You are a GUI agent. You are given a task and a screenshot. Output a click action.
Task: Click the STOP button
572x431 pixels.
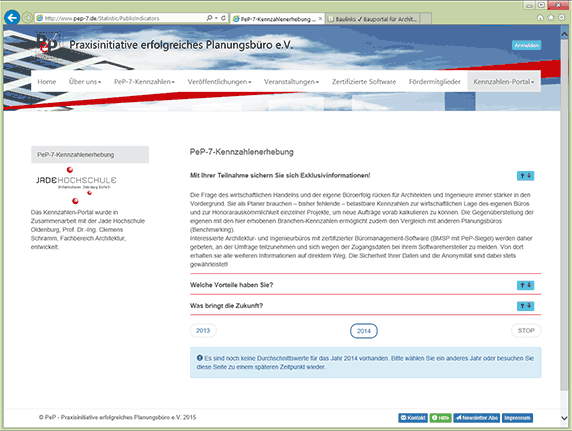click(x=526, y=331)
